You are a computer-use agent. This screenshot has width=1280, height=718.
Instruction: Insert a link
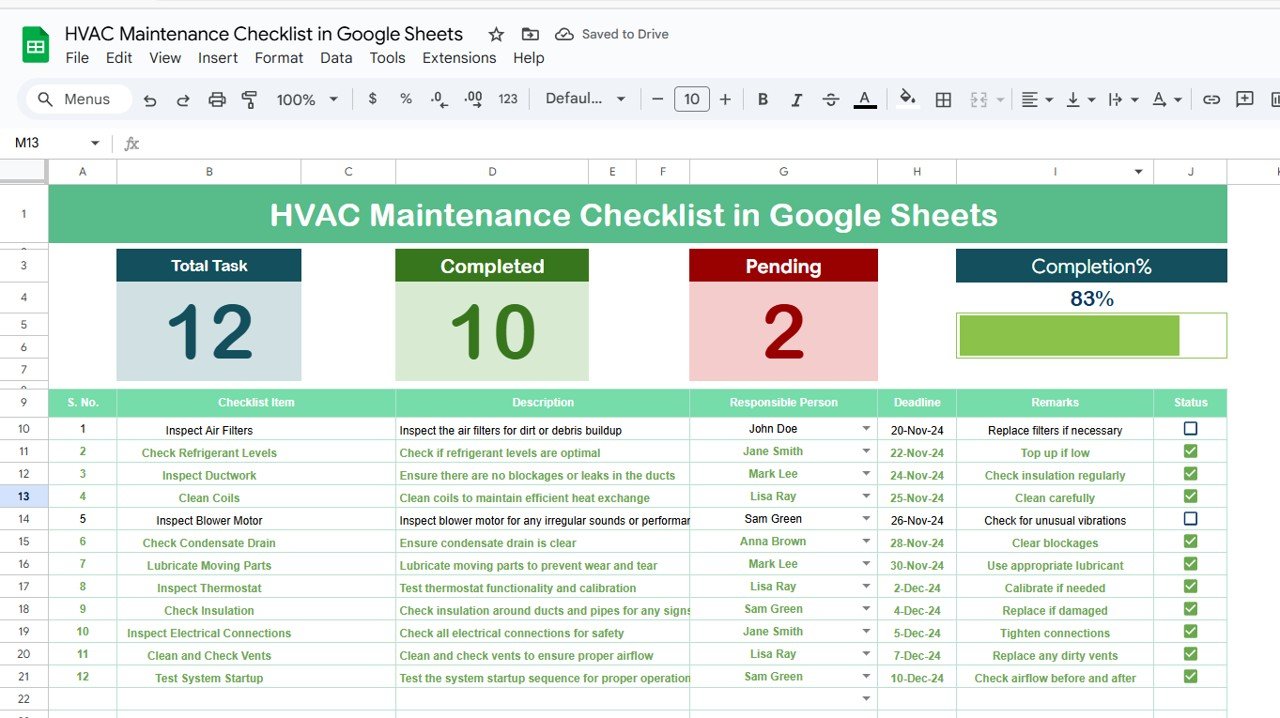1211,99
